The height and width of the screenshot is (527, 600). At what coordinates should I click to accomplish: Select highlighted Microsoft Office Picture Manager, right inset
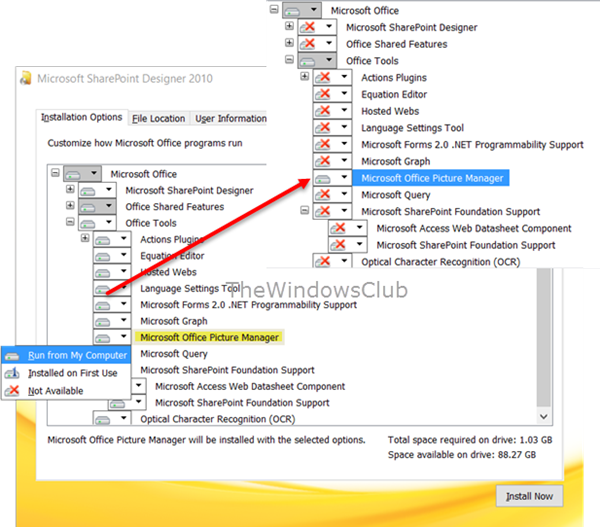click(x=431, y=178)
